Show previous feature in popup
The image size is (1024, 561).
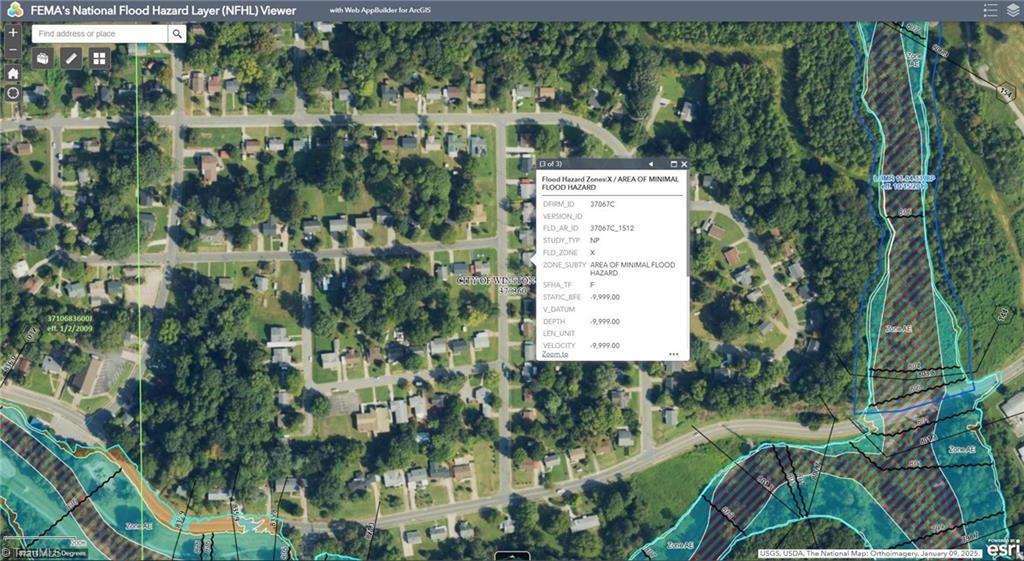coord(651,164)
